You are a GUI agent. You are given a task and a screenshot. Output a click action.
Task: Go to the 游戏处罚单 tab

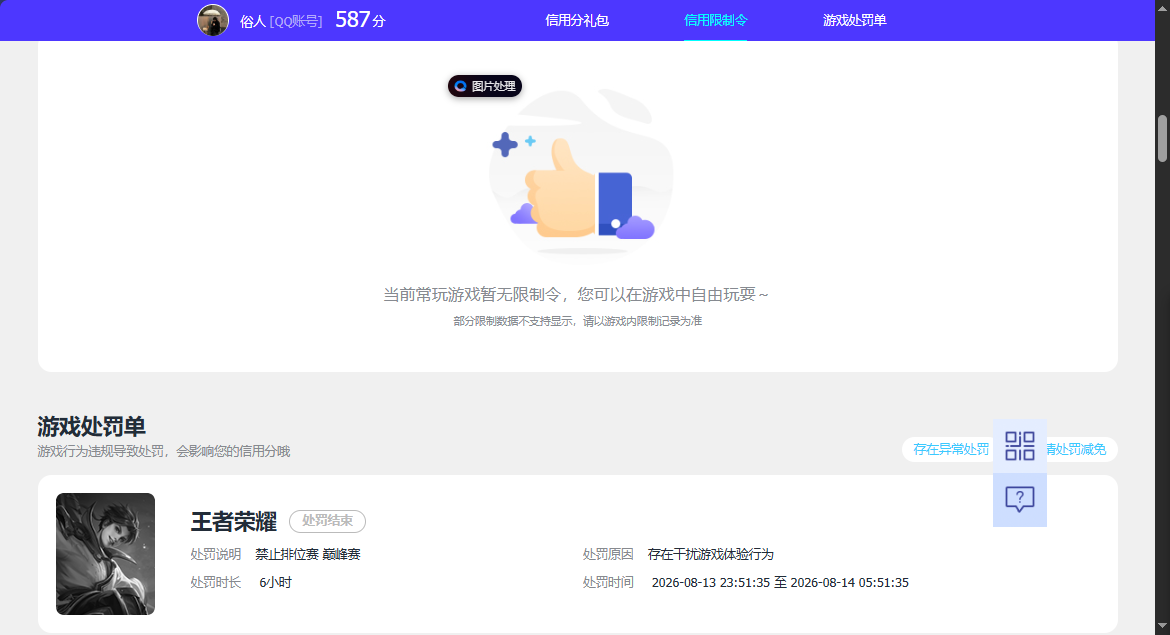(854, 20)
